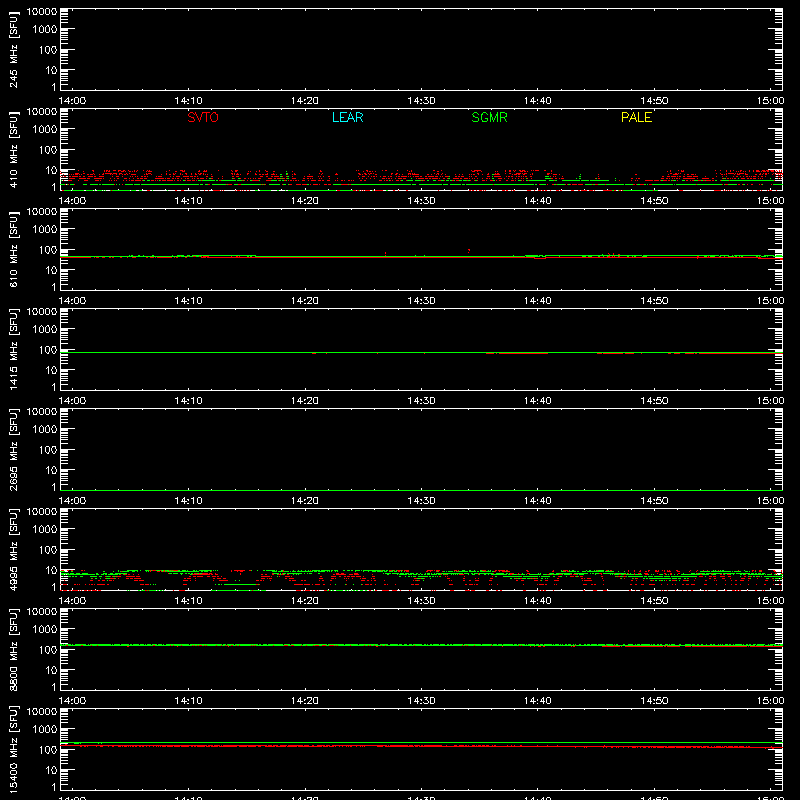
Task: Click 15:00 tick label under 610 MHz panel
Action: coord(770,301)
